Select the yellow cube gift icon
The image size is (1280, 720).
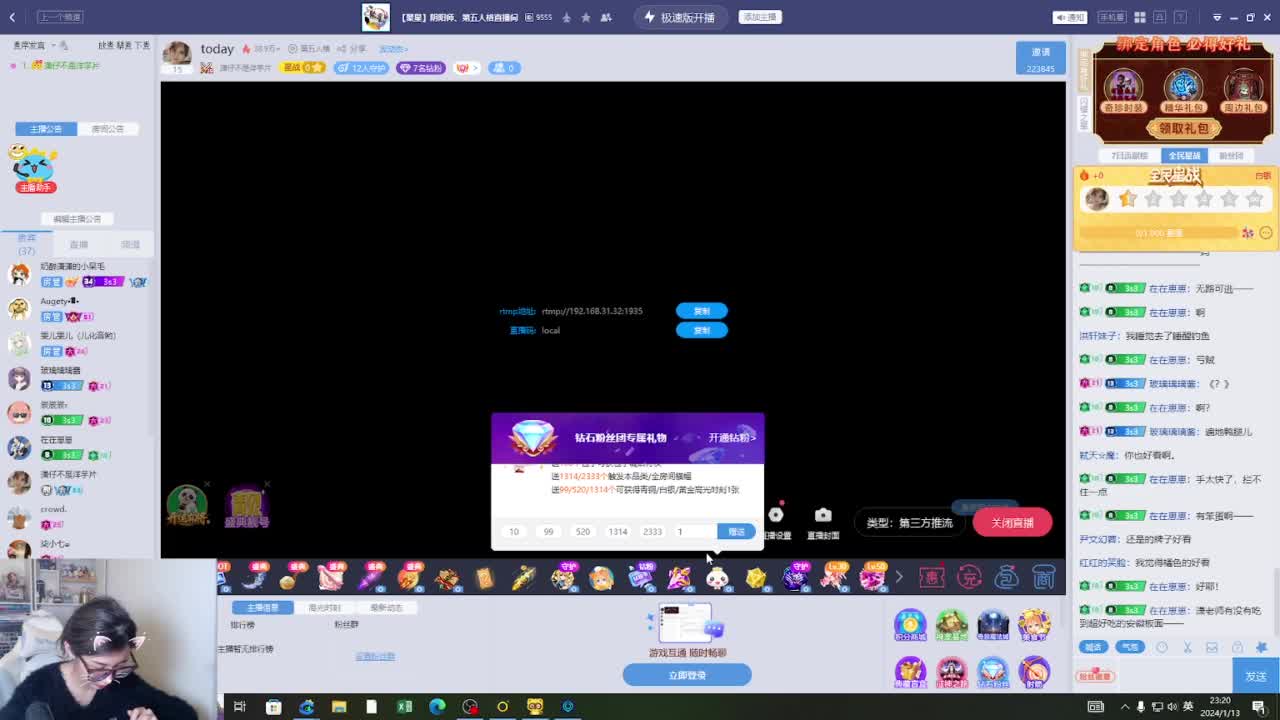click(756, 577)
